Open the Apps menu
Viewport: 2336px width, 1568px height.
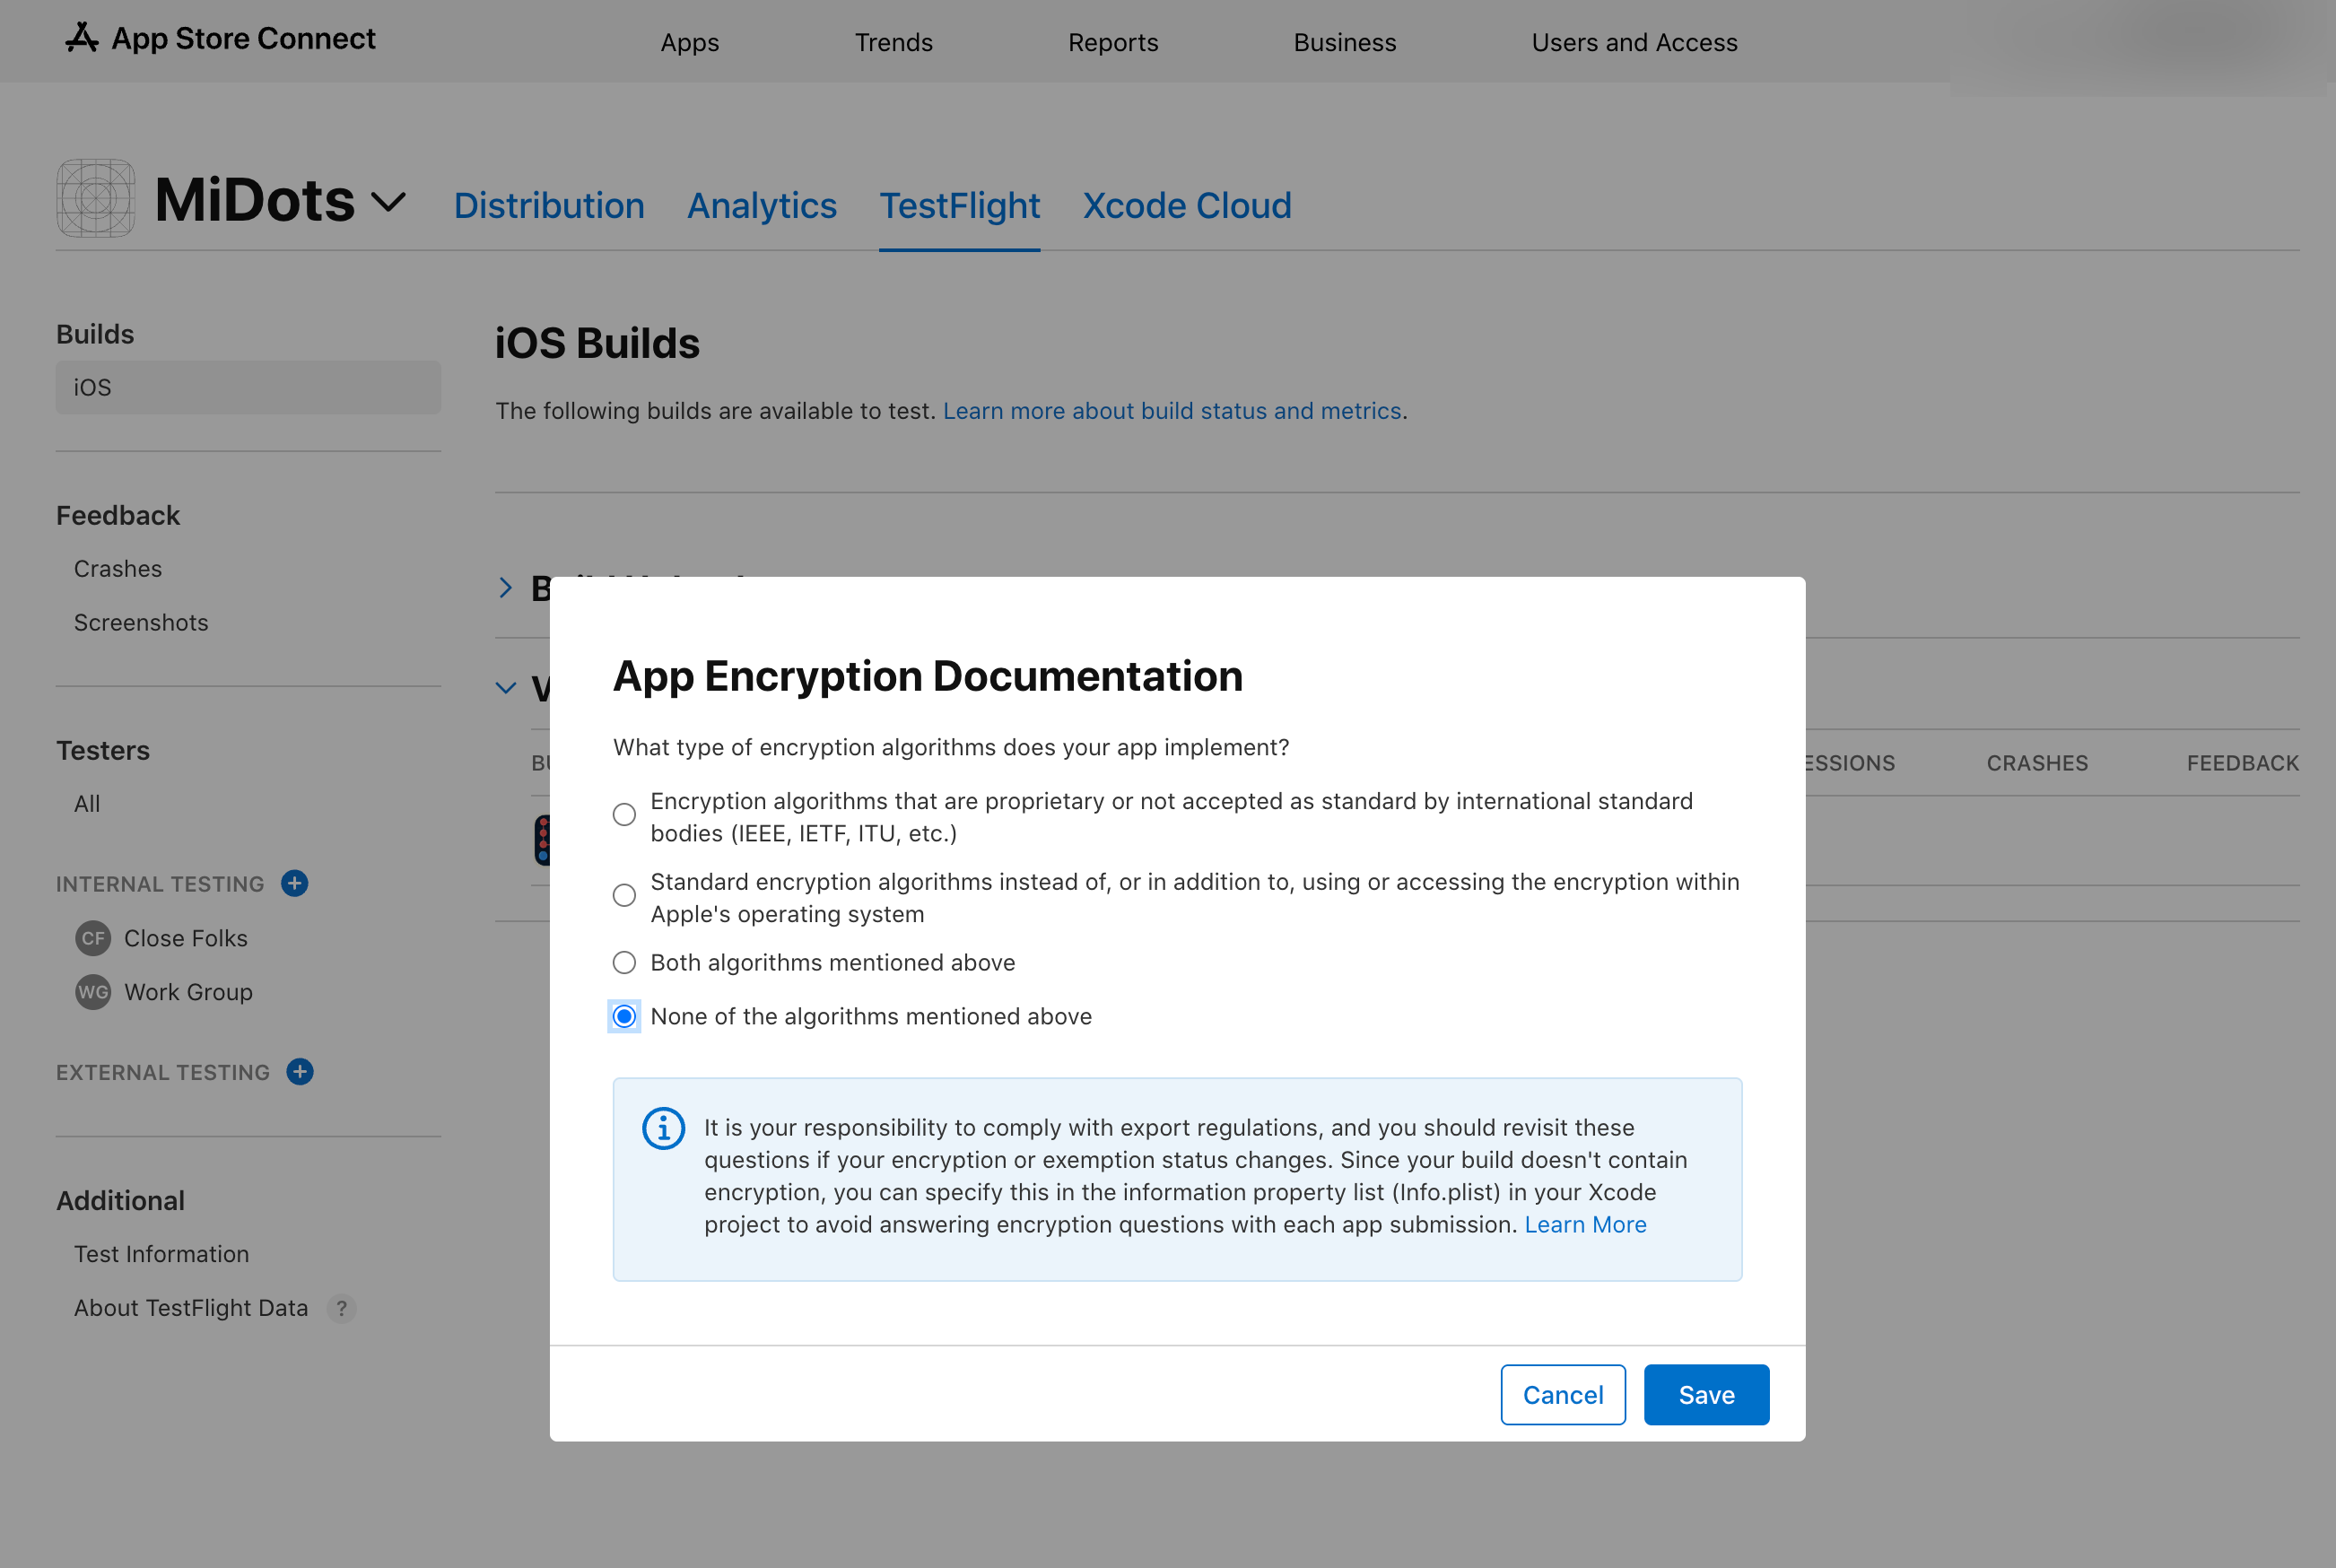690,42
